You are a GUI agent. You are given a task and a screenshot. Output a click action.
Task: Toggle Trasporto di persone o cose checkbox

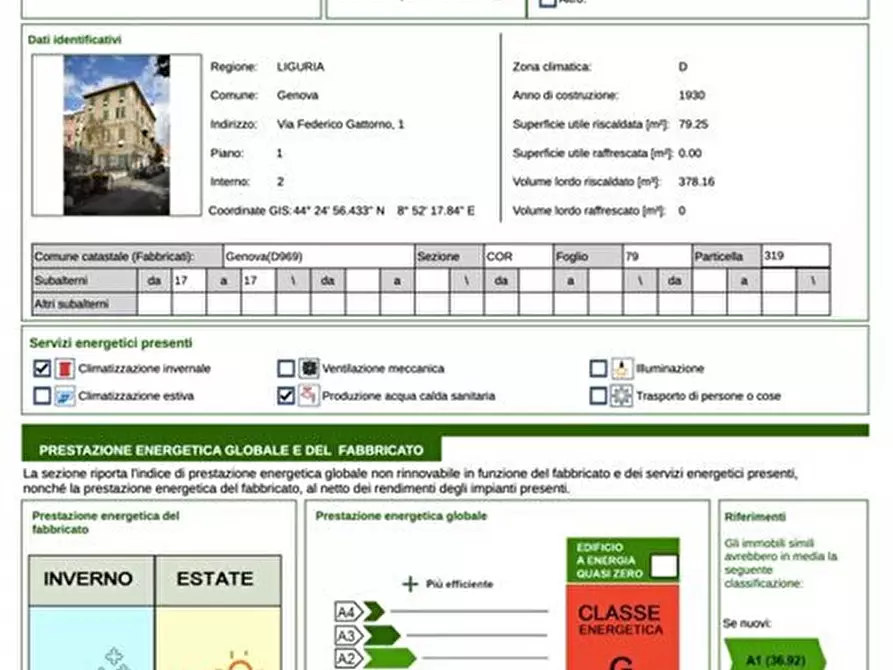[599, 395]
